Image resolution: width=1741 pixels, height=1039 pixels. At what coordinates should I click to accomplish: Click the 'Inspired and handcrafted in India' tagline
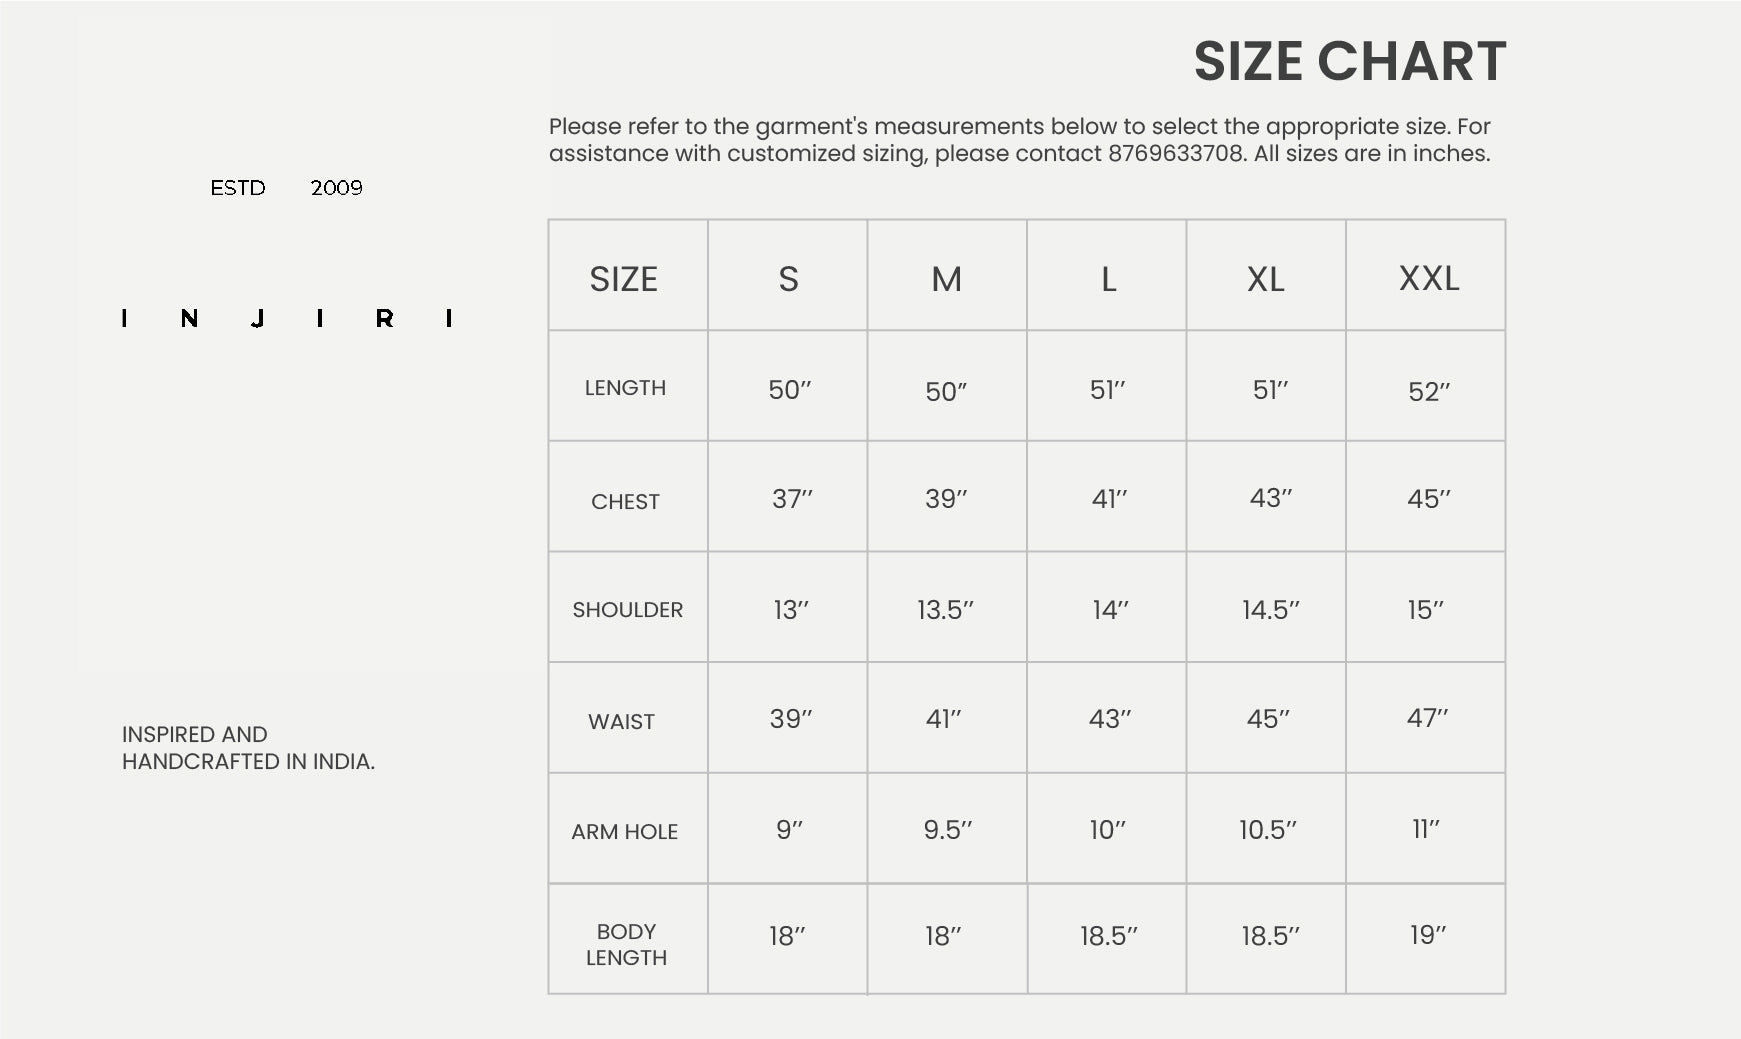(x=248, y=748)
